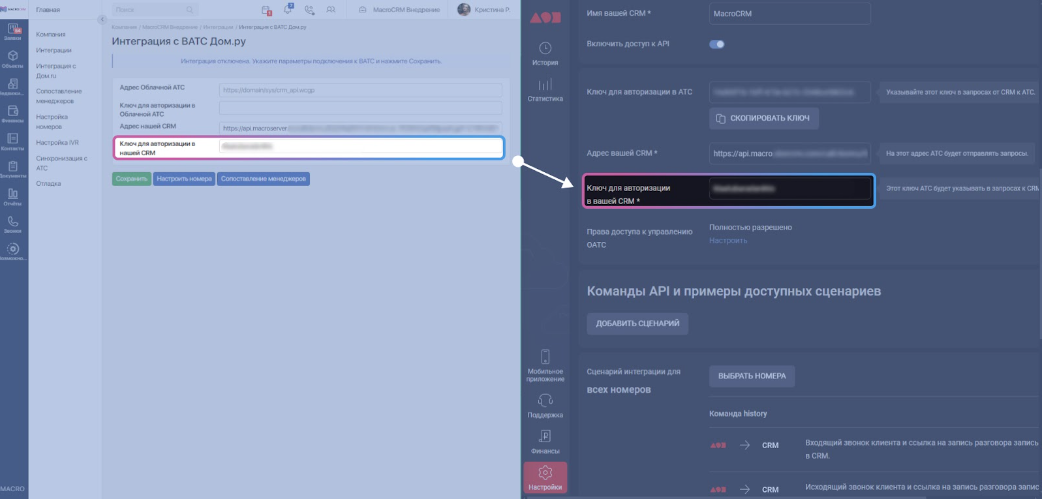Collapse the left menu panel chevron

pyautogui.click(x=102, y=19)
